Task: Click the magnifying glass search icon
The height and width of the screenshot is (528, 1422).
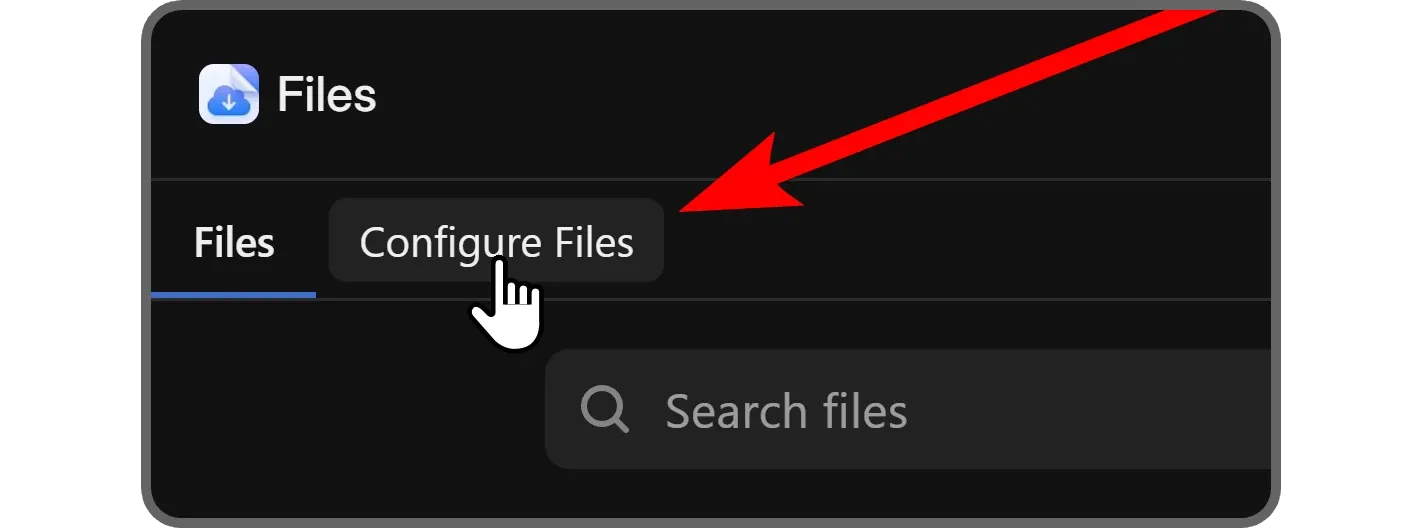Action: [606, 410]
